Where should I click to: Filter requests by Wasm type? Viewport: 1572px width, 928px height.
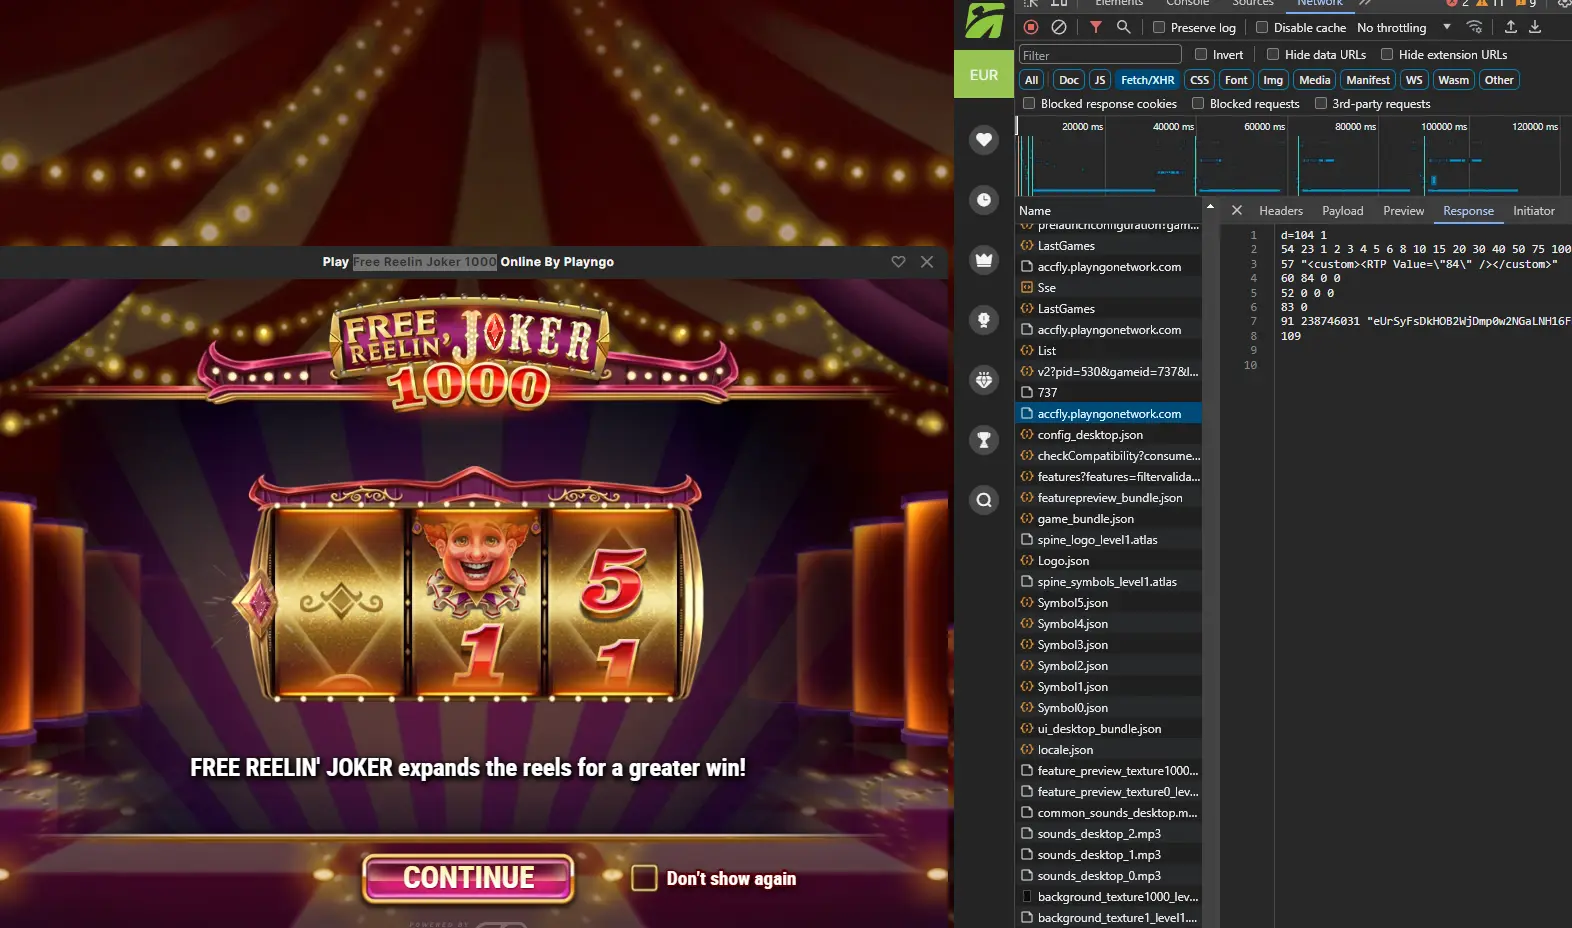[1453, 80]
